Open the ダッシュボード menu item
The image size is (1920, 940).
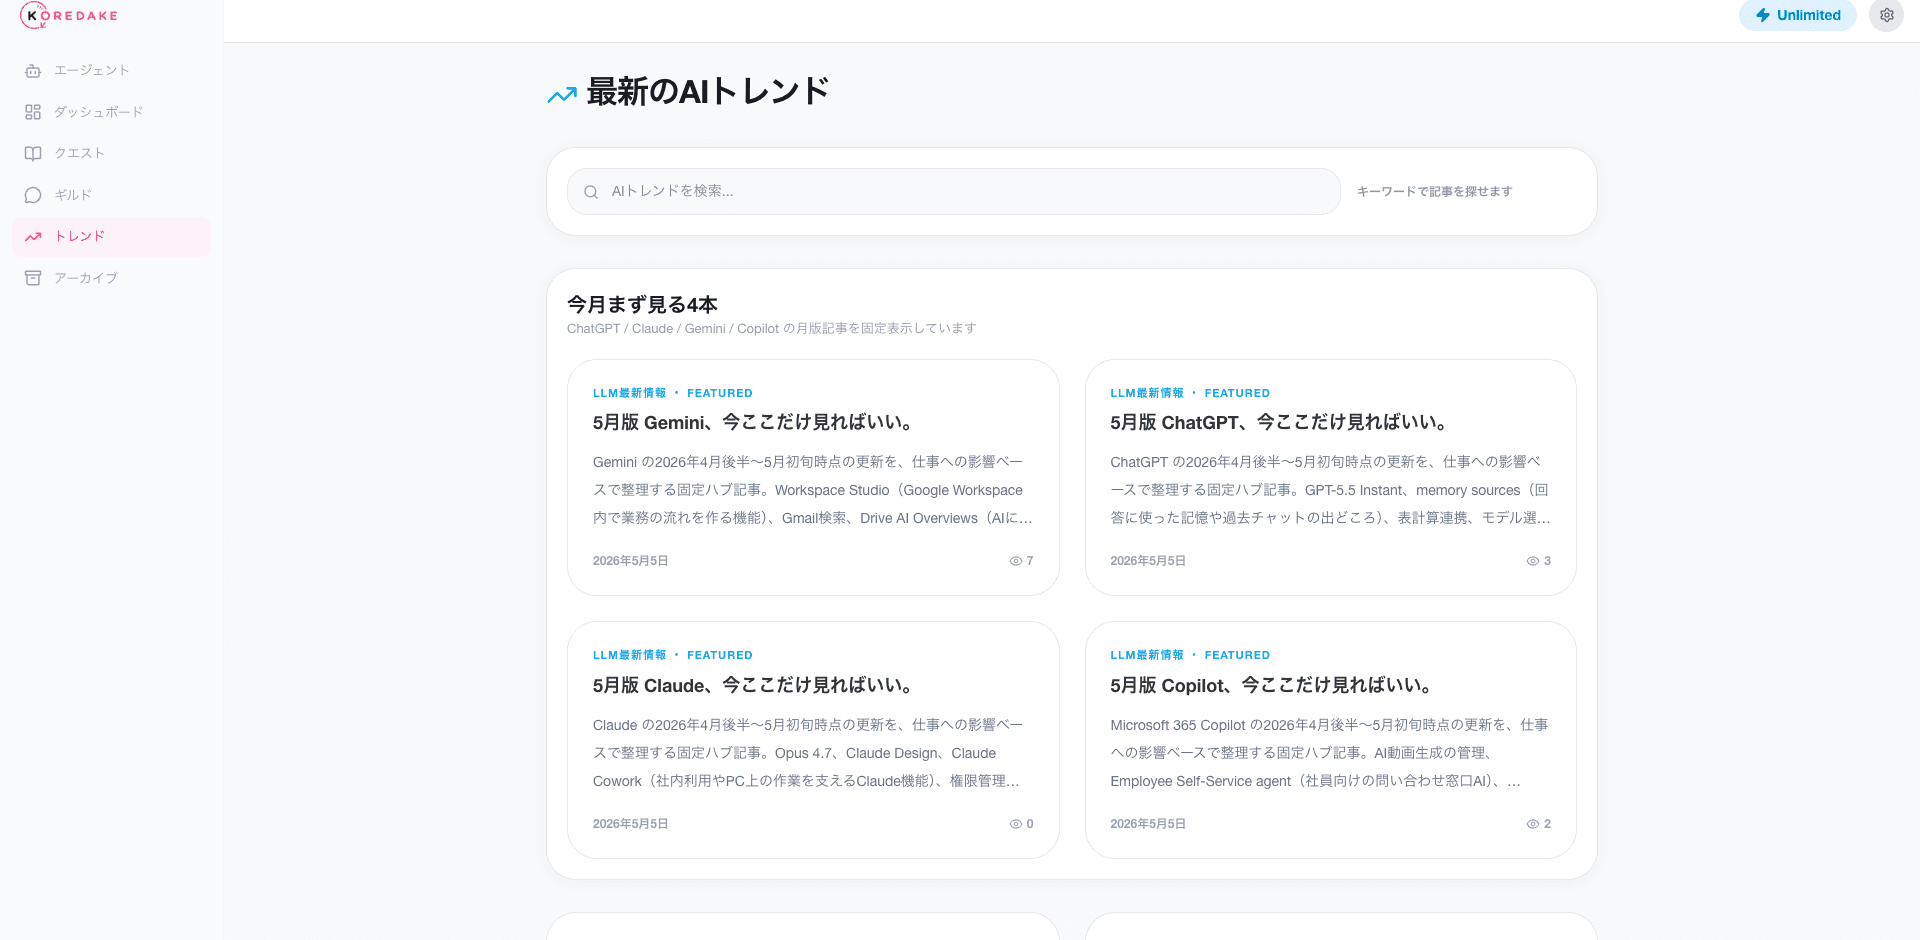click(111, 112)
